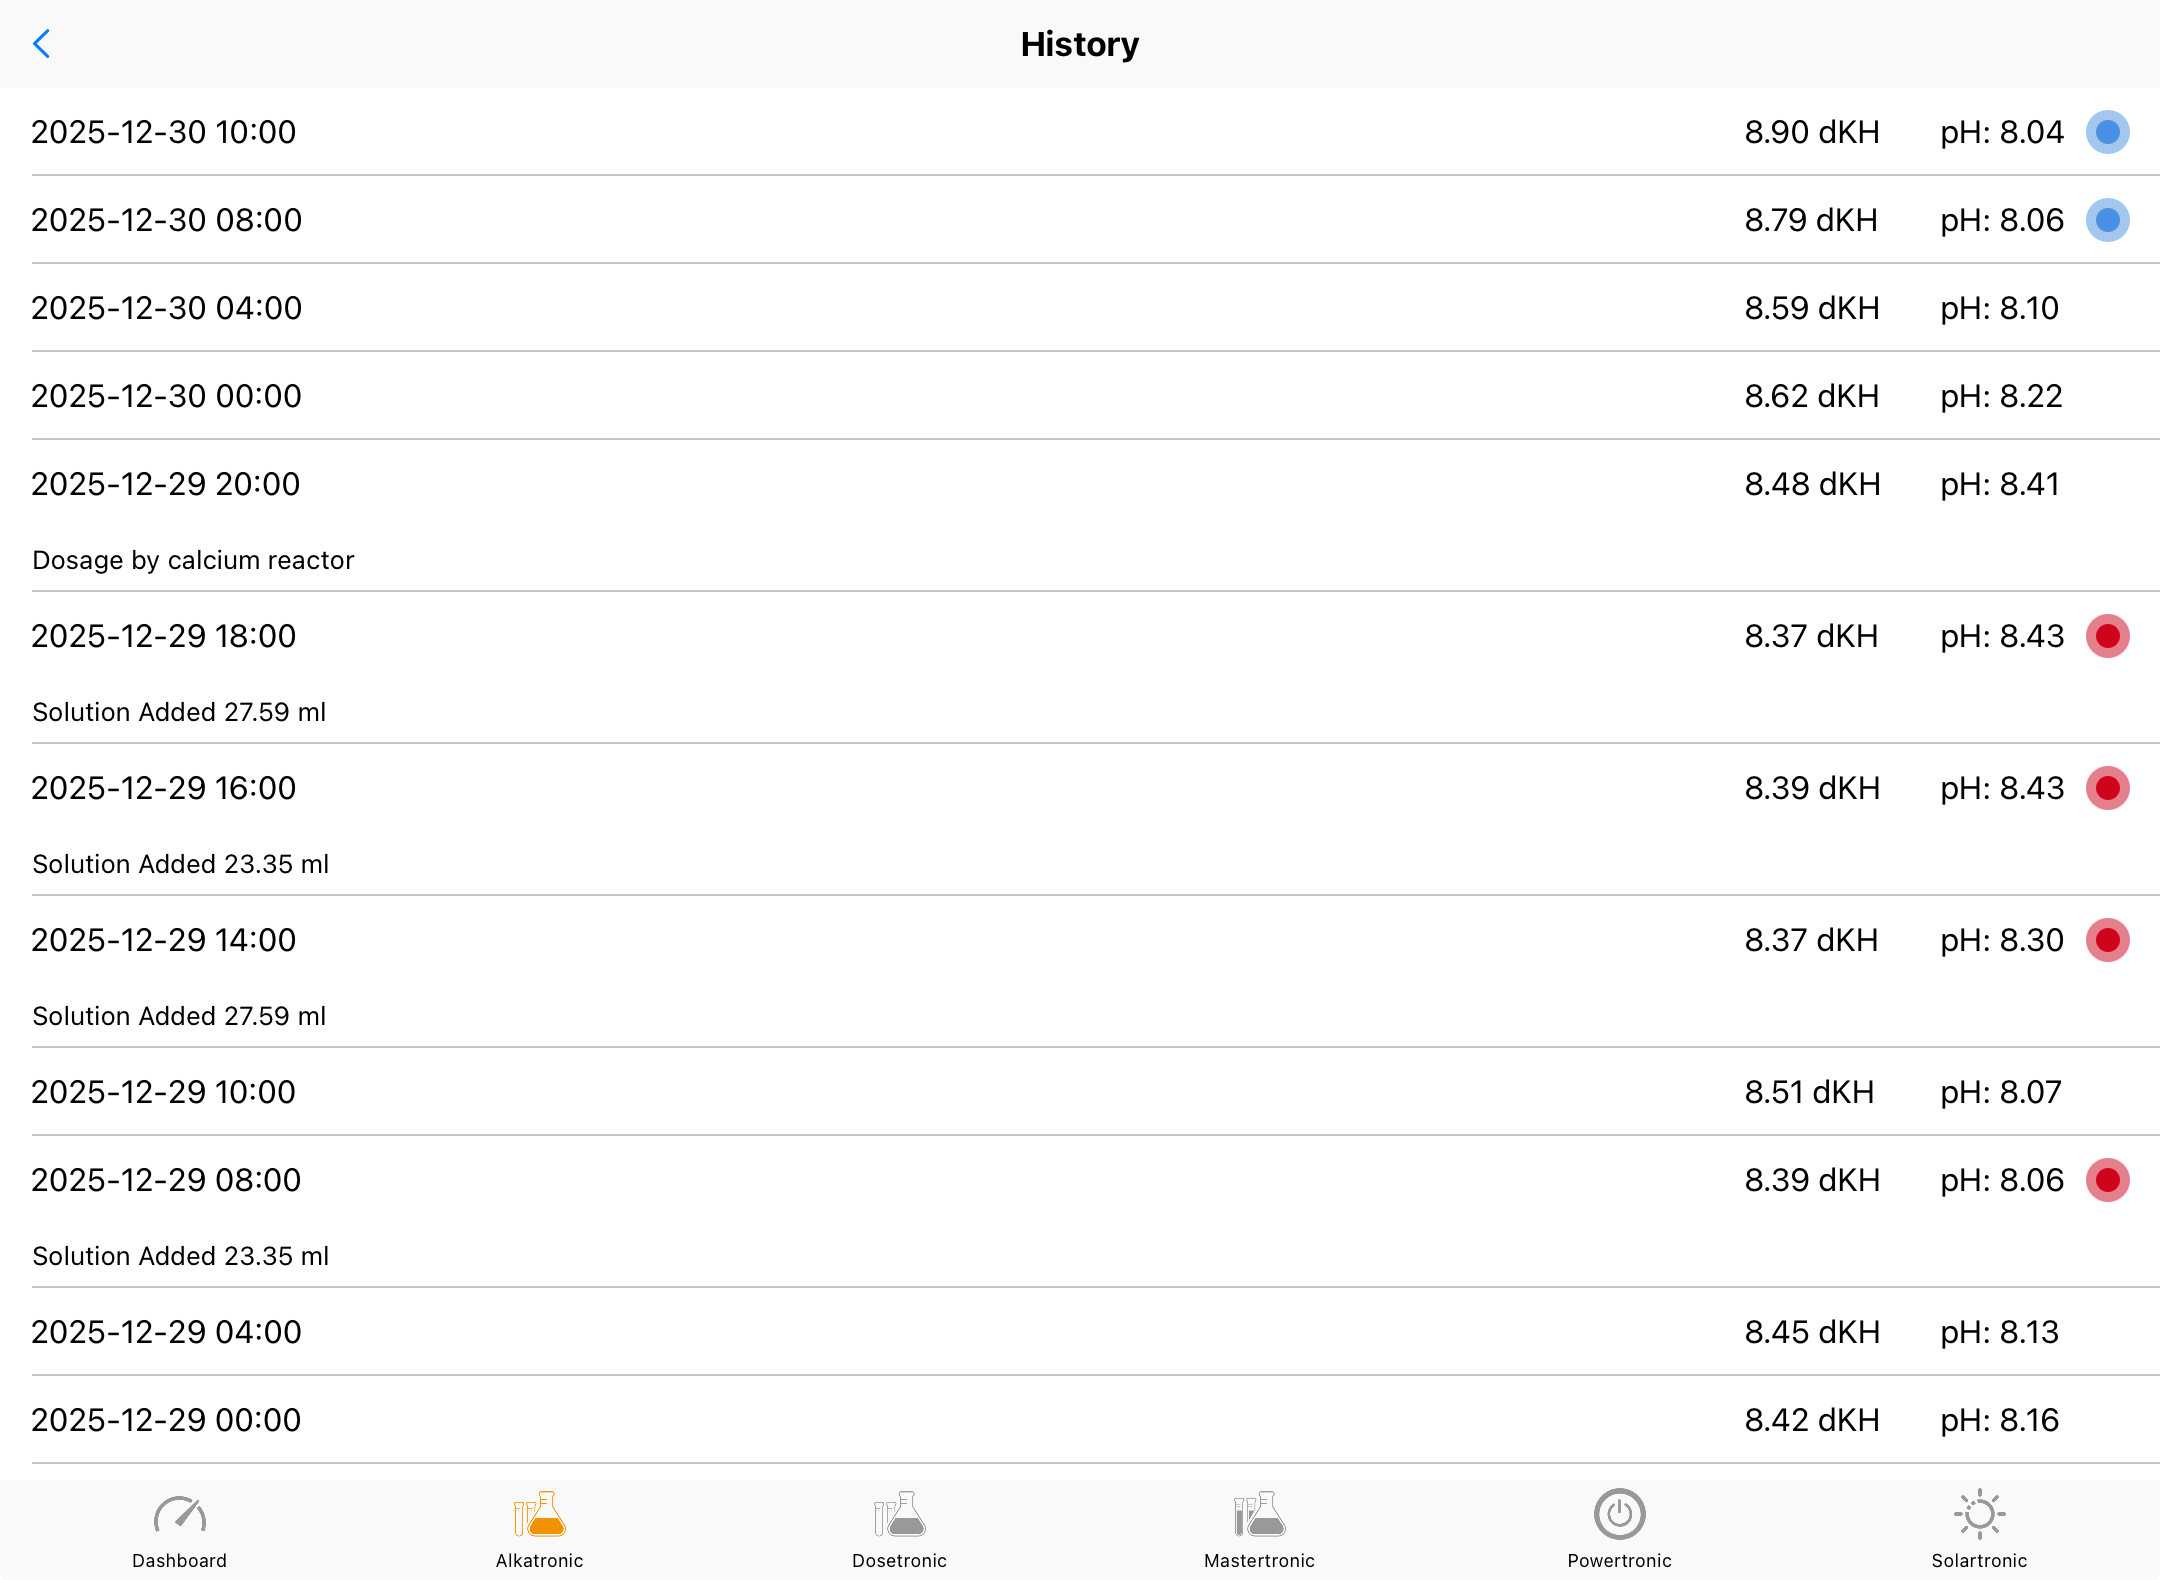Switch to the Solartronic tab label
The height and width of the screenshot is (1580, 2160).
coord(1980,1561)
